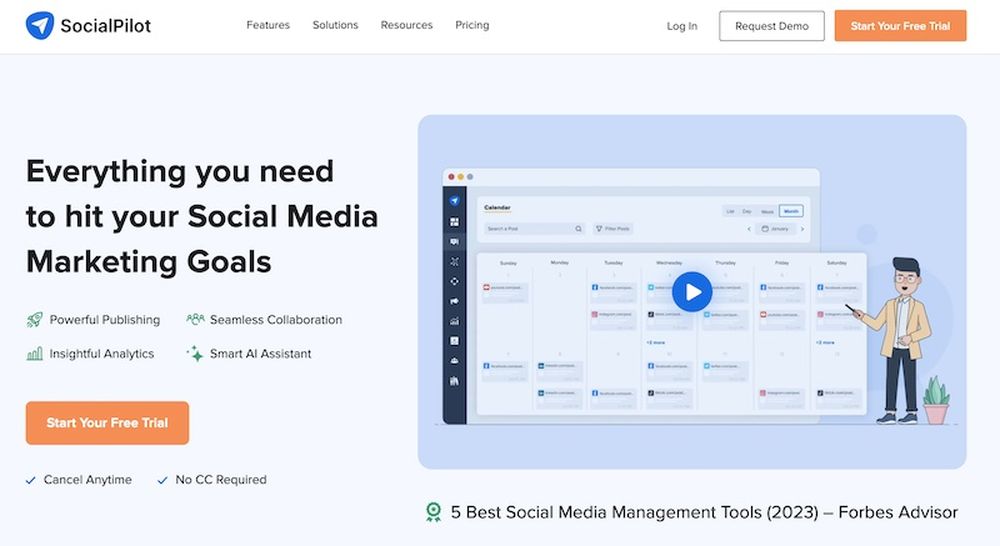Click the No CC Required text

[221, 480]
